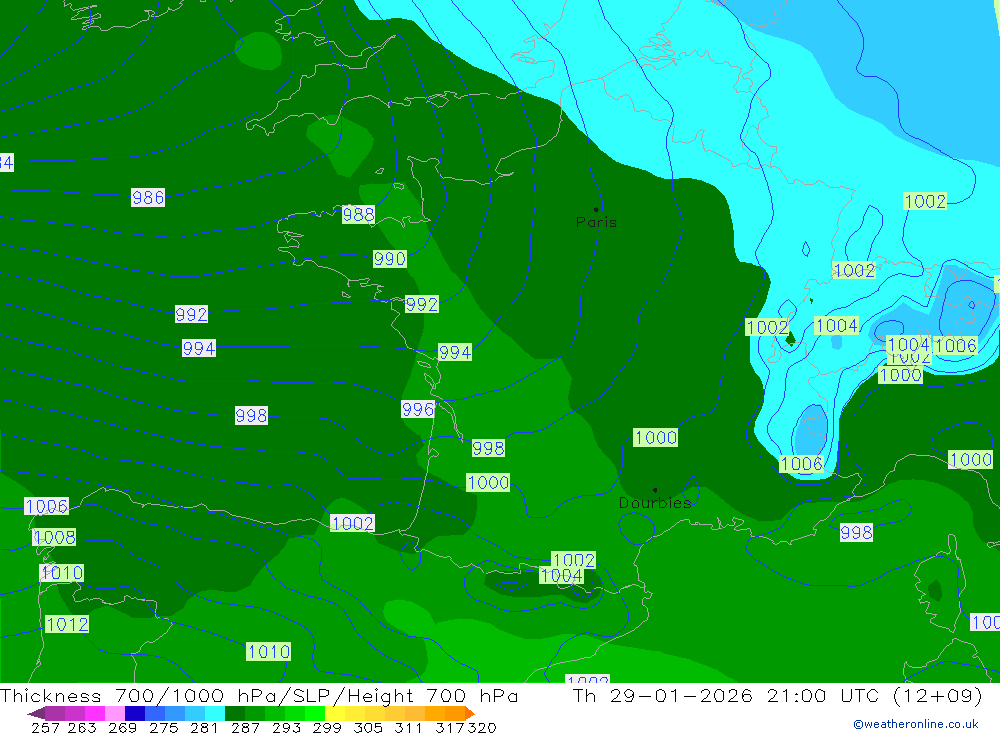1000x733 pixels.
Task: Click the legend value 293
Action: point(286,727)
